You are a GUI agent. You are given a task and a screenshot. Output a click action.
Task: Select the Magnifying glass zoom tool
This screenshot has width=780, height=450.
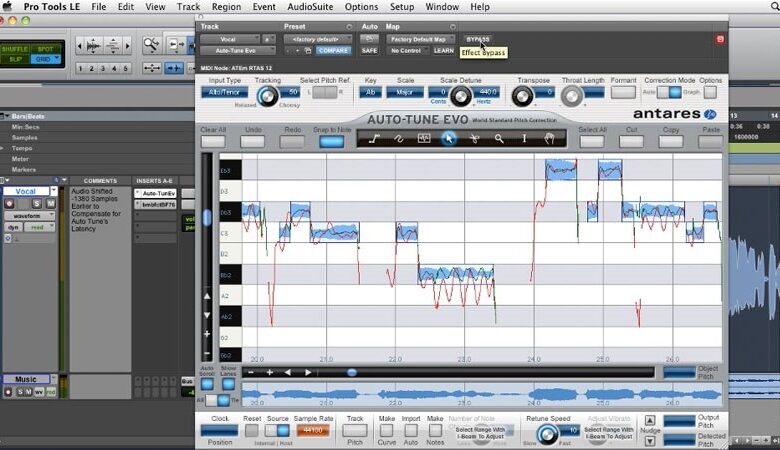point(499,139)
